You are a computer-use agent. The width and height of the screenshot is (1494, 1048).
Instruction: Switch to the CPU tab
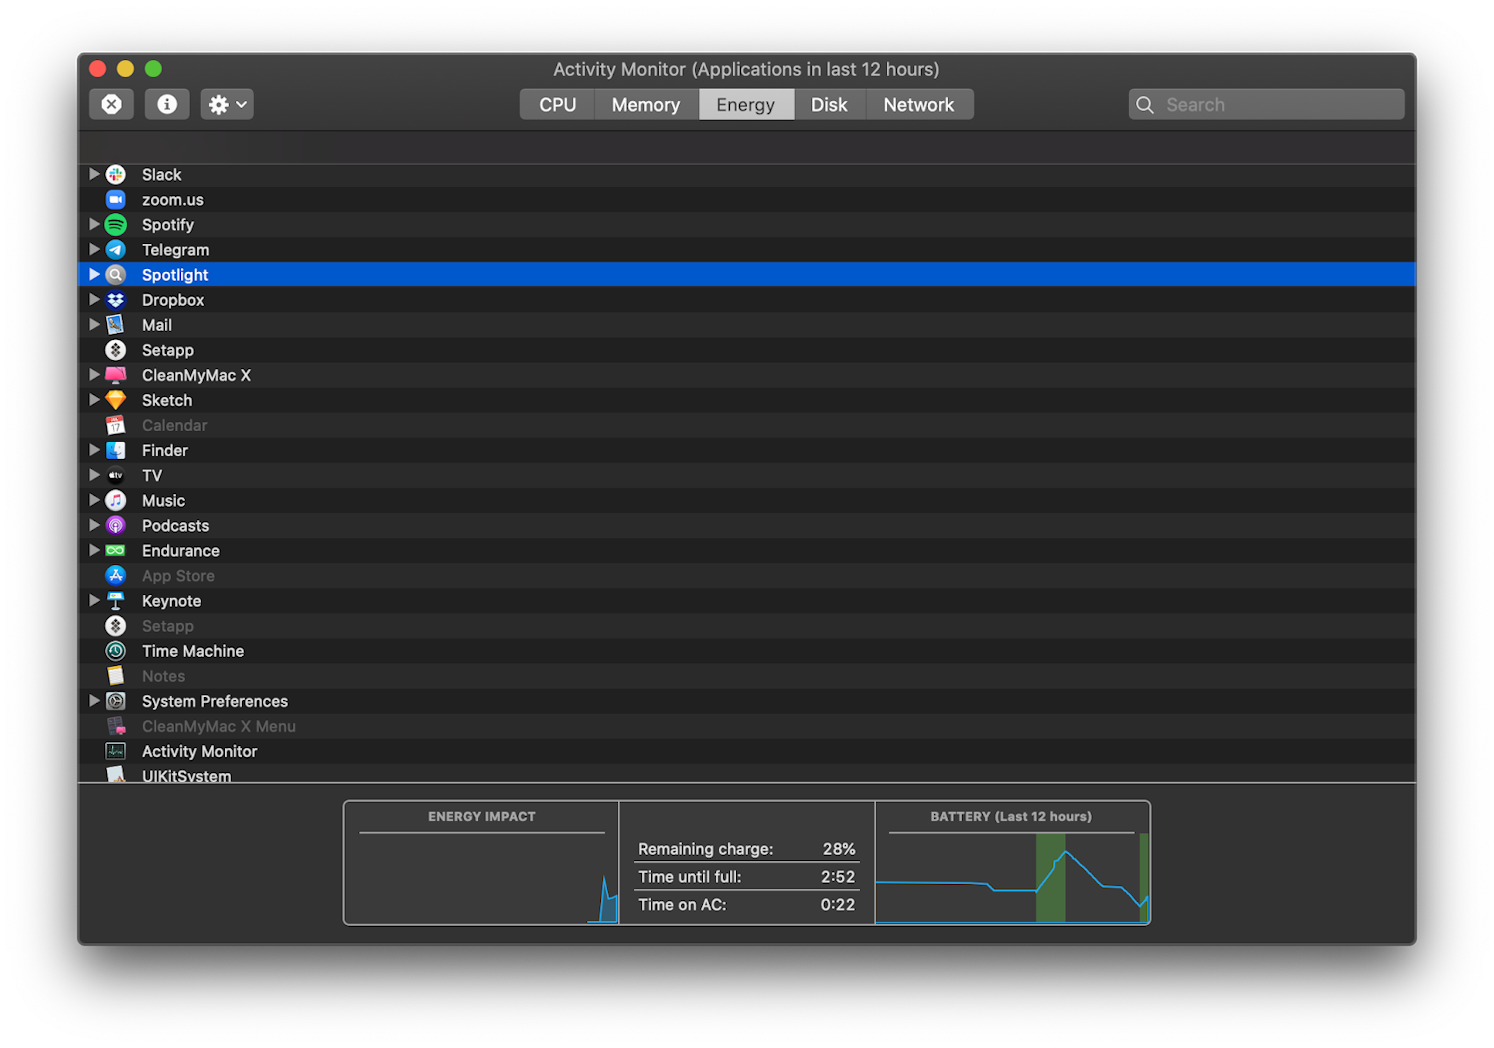point(556,104)
